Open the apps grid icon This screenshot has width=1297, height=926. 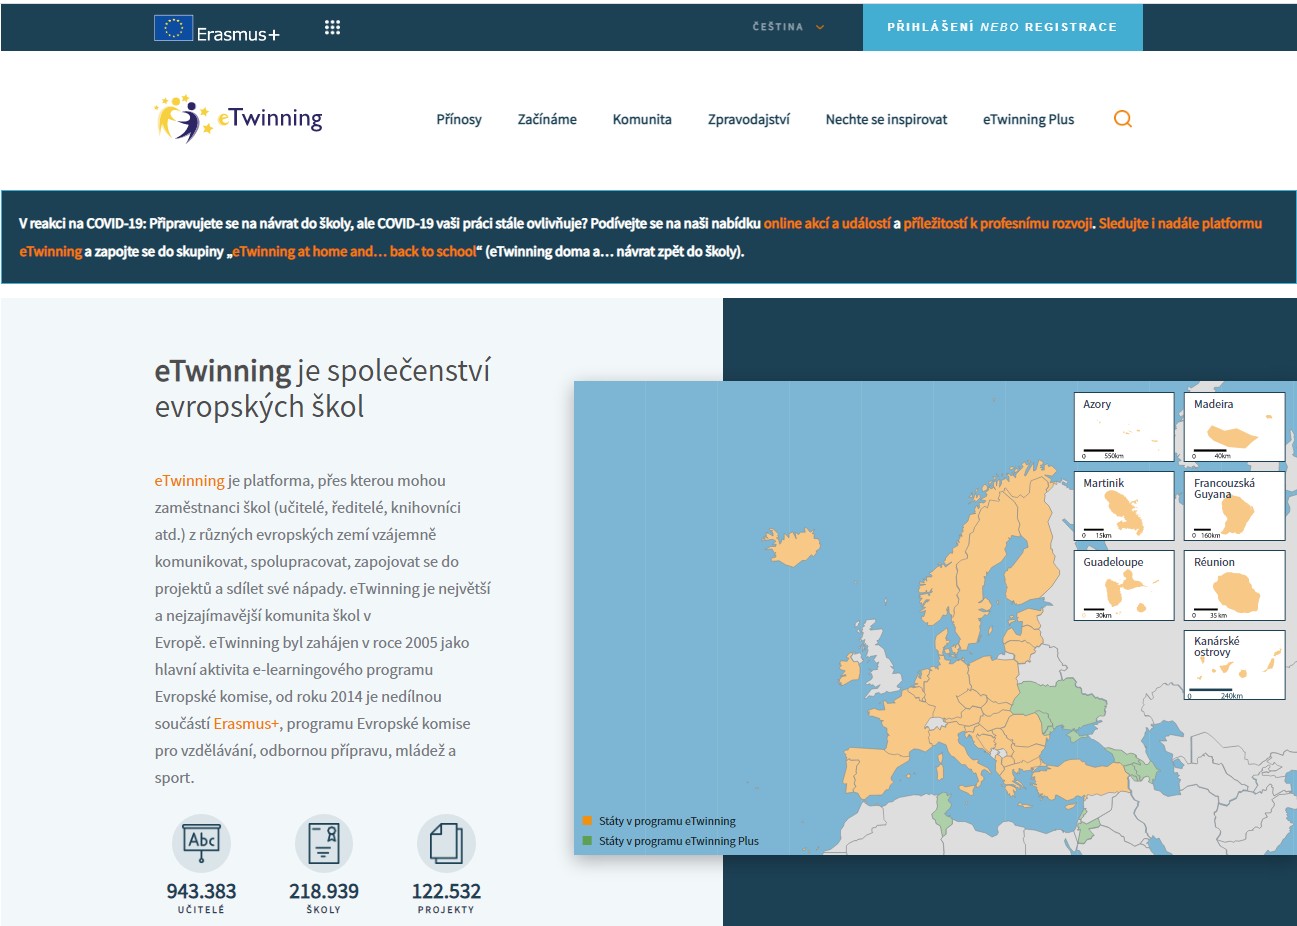[333, 28]
